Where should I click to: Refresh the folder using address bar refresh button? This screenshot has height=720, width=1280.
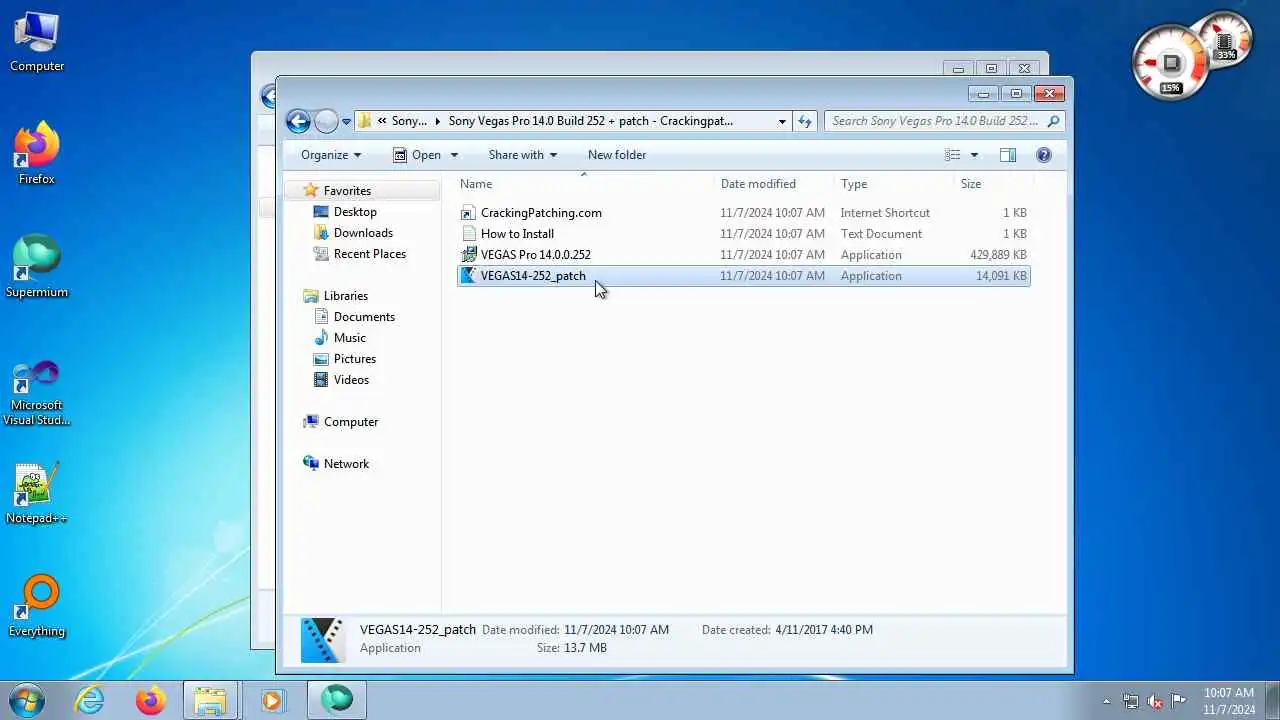(x=805, y=121)
